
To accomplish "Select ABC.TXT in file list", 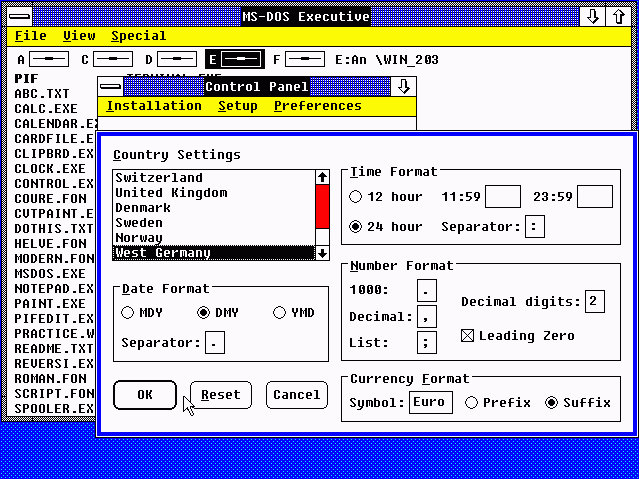I will [42, 94].
